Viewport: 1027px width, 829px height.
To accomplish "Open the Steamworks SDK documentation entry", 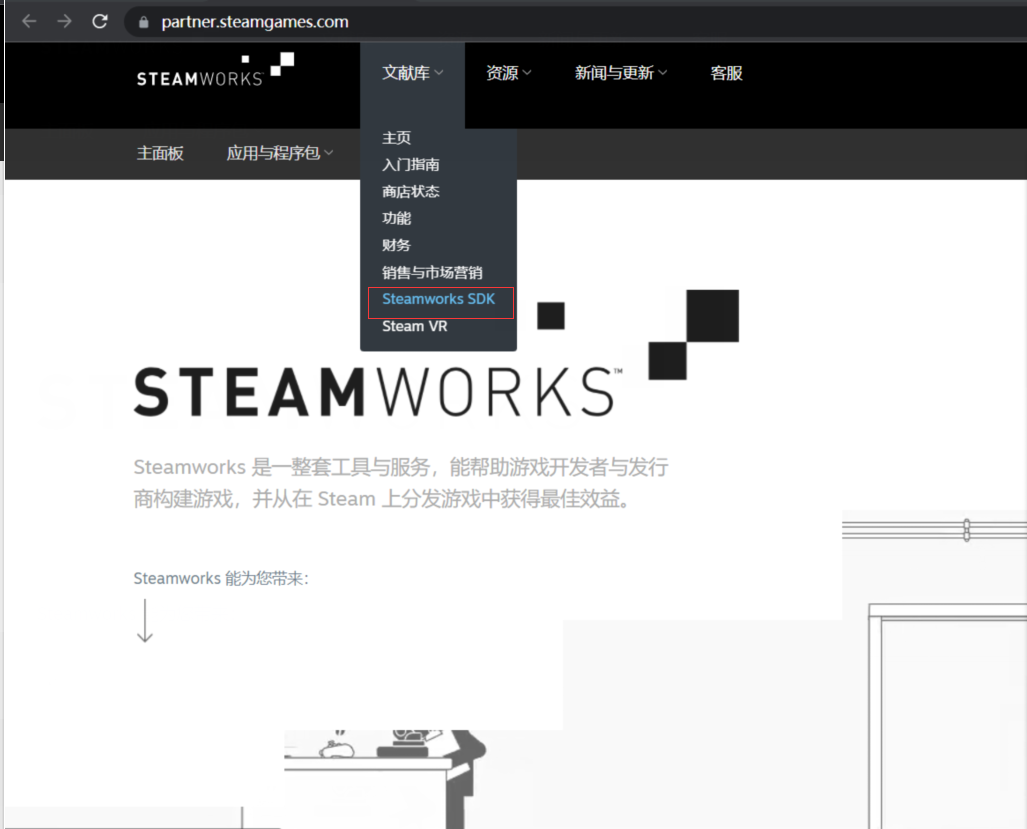I will (438, 298).
